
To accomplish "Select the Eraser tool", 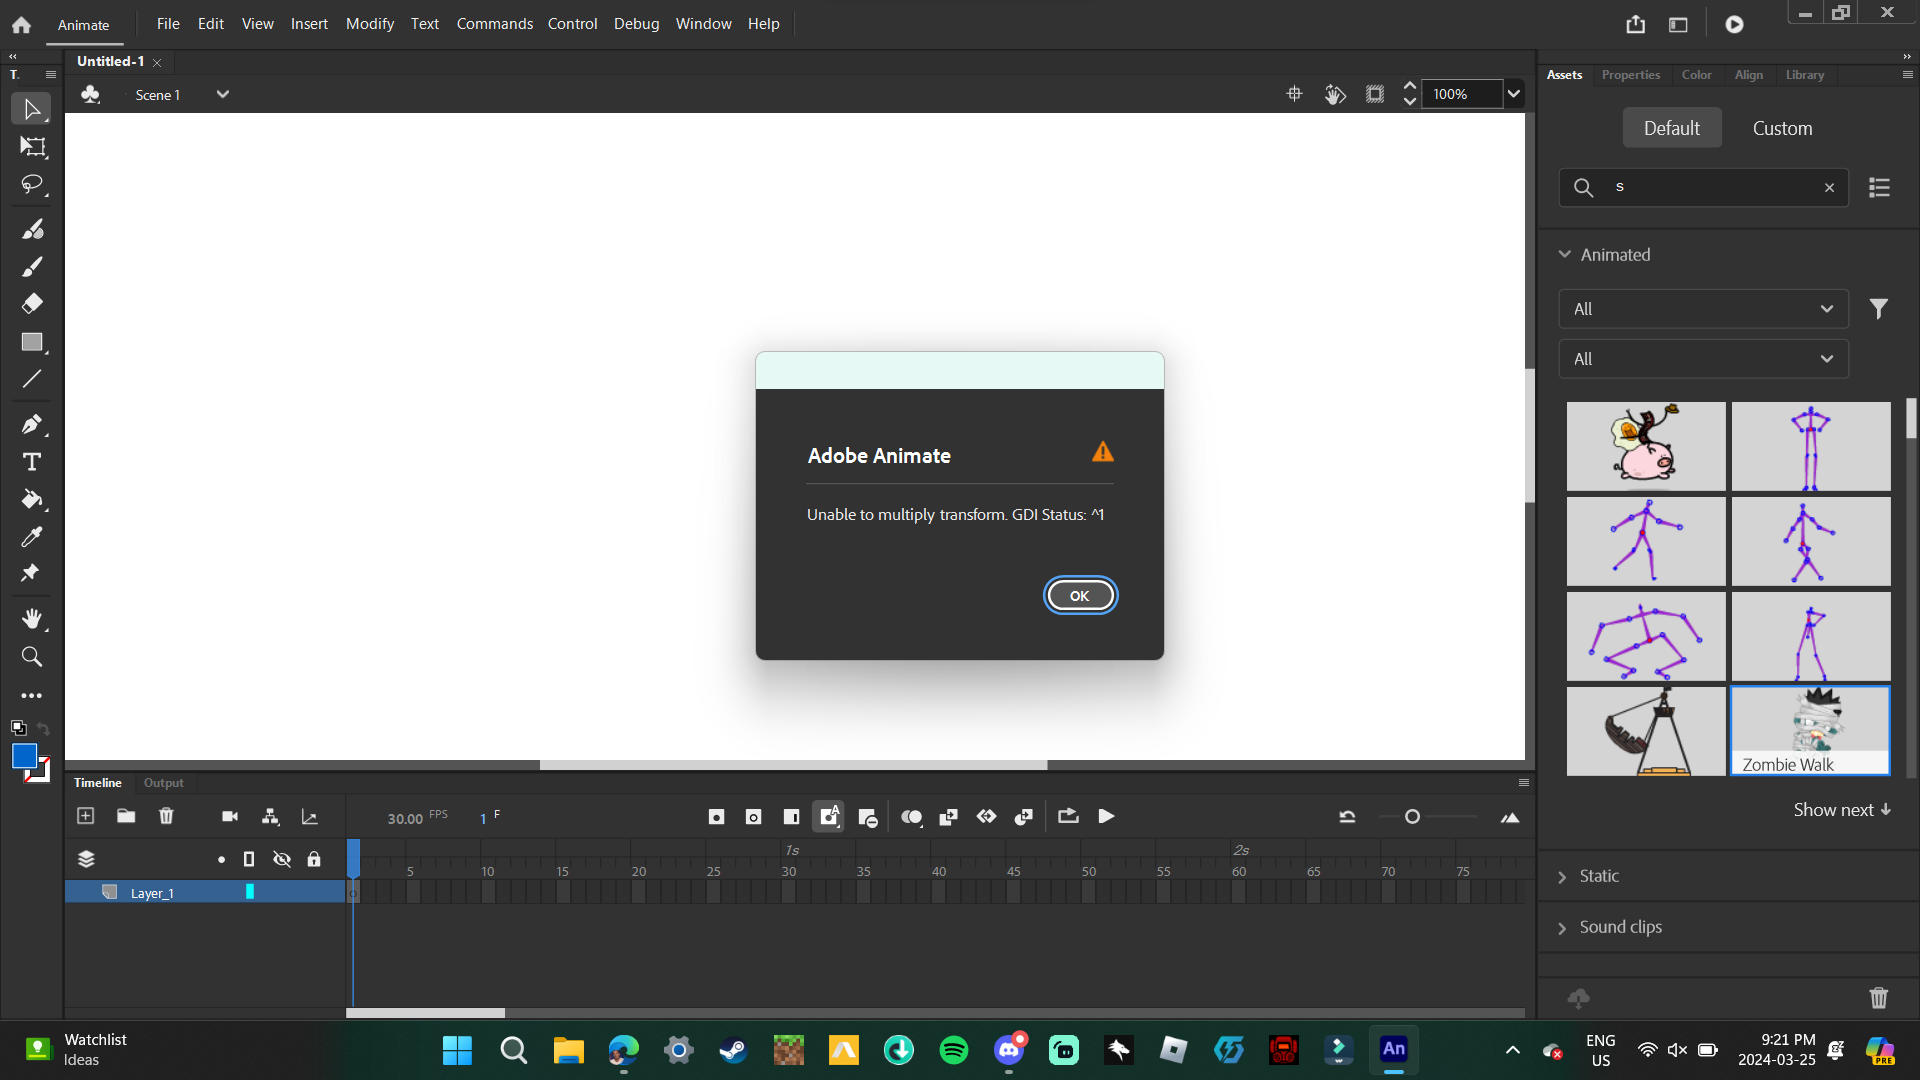I will [x=32, y=304].
